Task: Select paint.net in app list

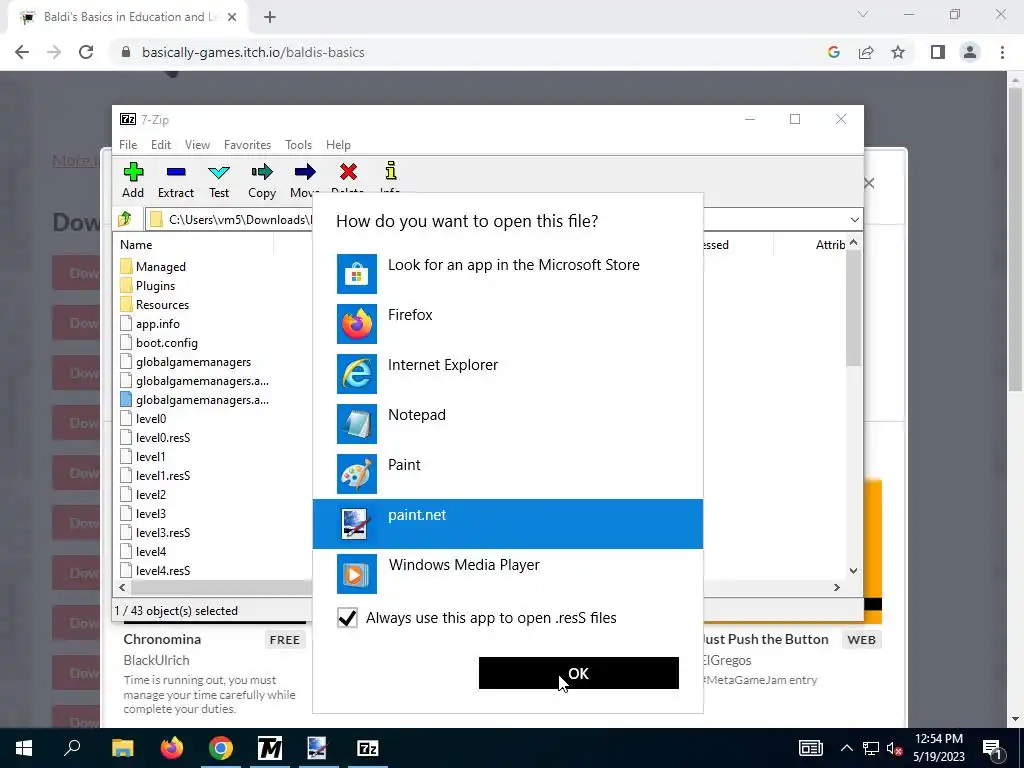Action: (508, 524)
